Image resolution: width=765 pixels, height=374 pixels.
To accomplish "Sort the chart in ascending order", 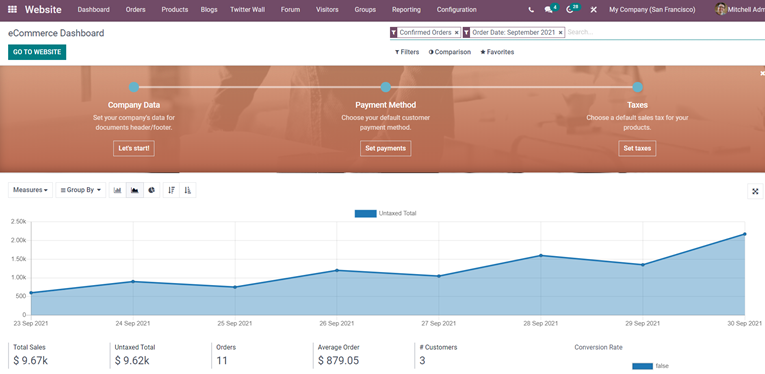I will (x=188, y=190).
